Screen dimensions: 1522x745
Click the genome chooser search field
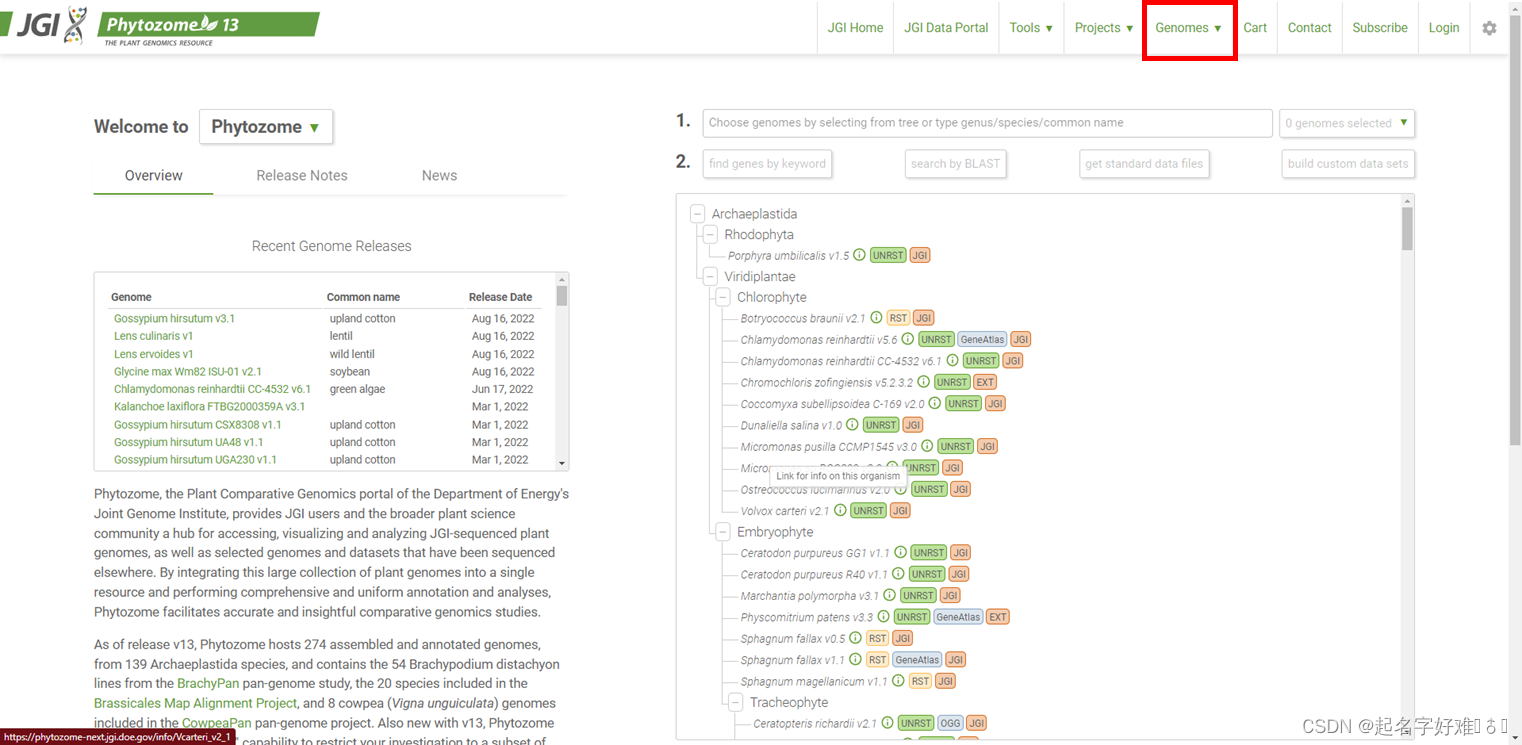click(x=987, y=123)
